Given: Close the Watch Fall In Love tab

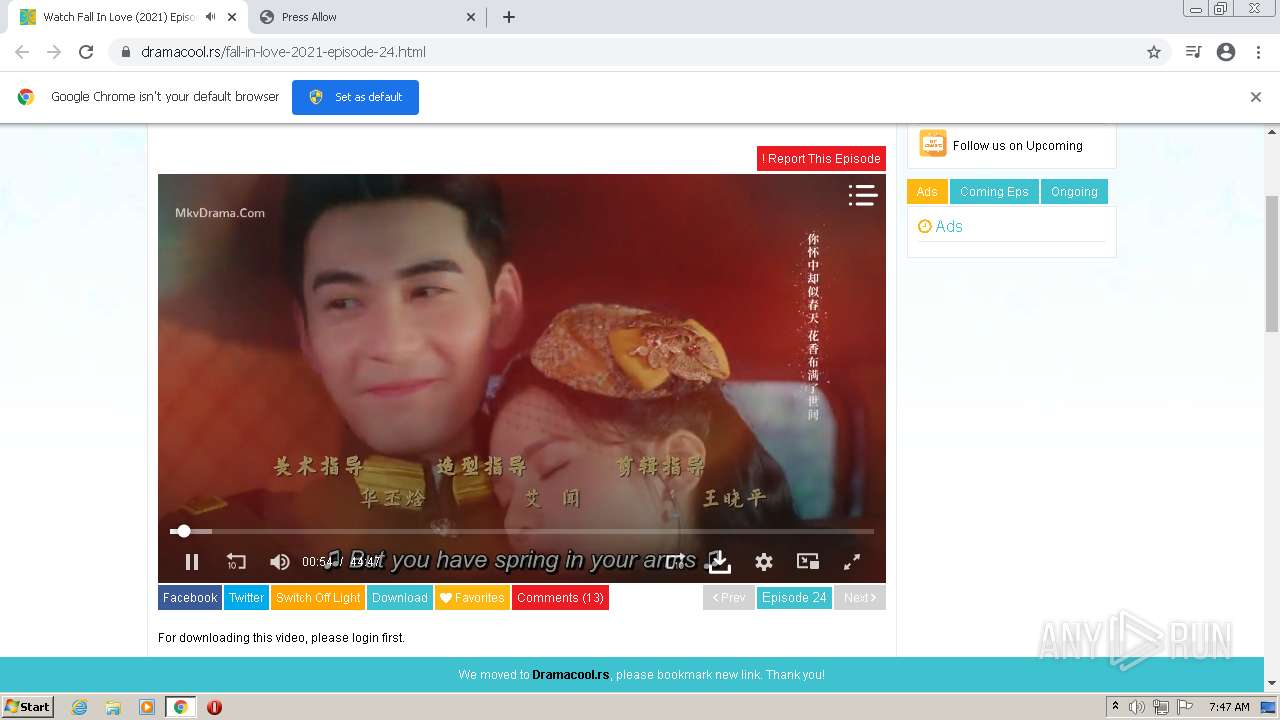Looking at the screenshot, I should (x=232, y=17).
